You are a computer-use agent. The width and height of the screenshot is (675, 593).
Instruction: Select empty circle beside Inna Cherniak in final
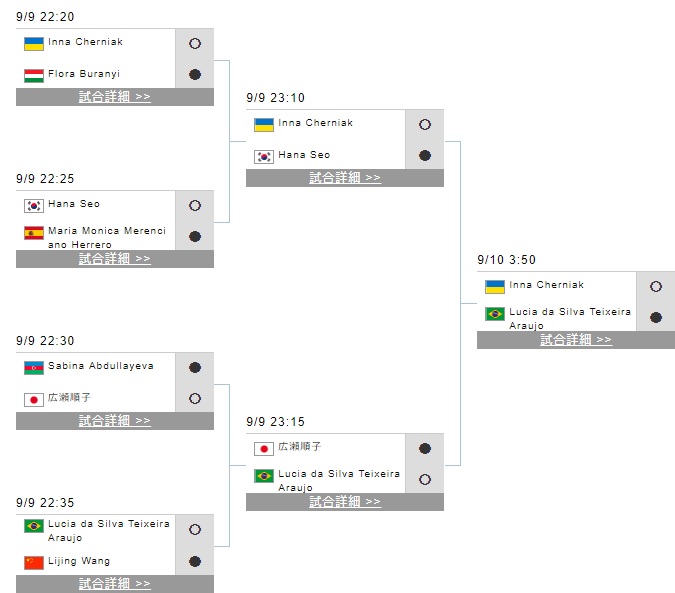coord(656,286)
